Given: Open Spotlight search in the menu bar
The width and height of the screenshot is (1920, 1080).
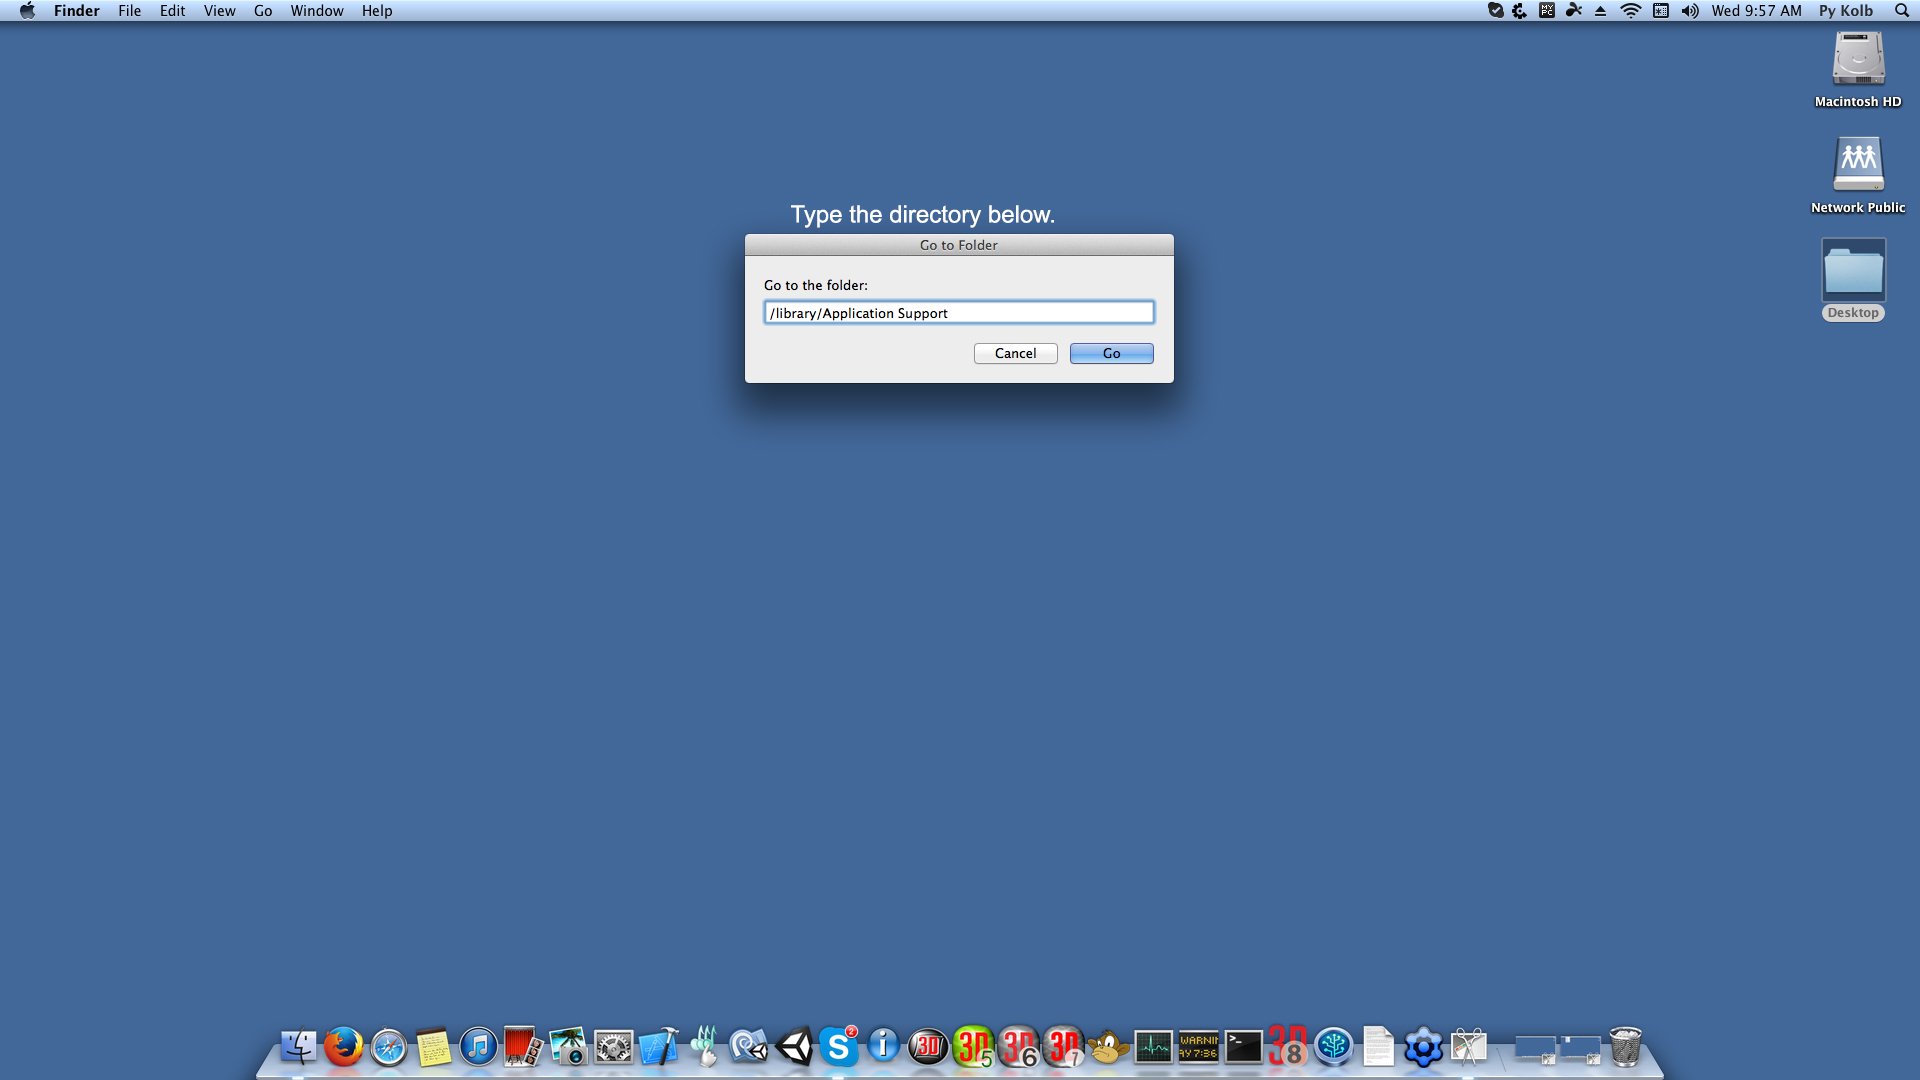Looking at the screenshot, I should (x=1900, y=11).
